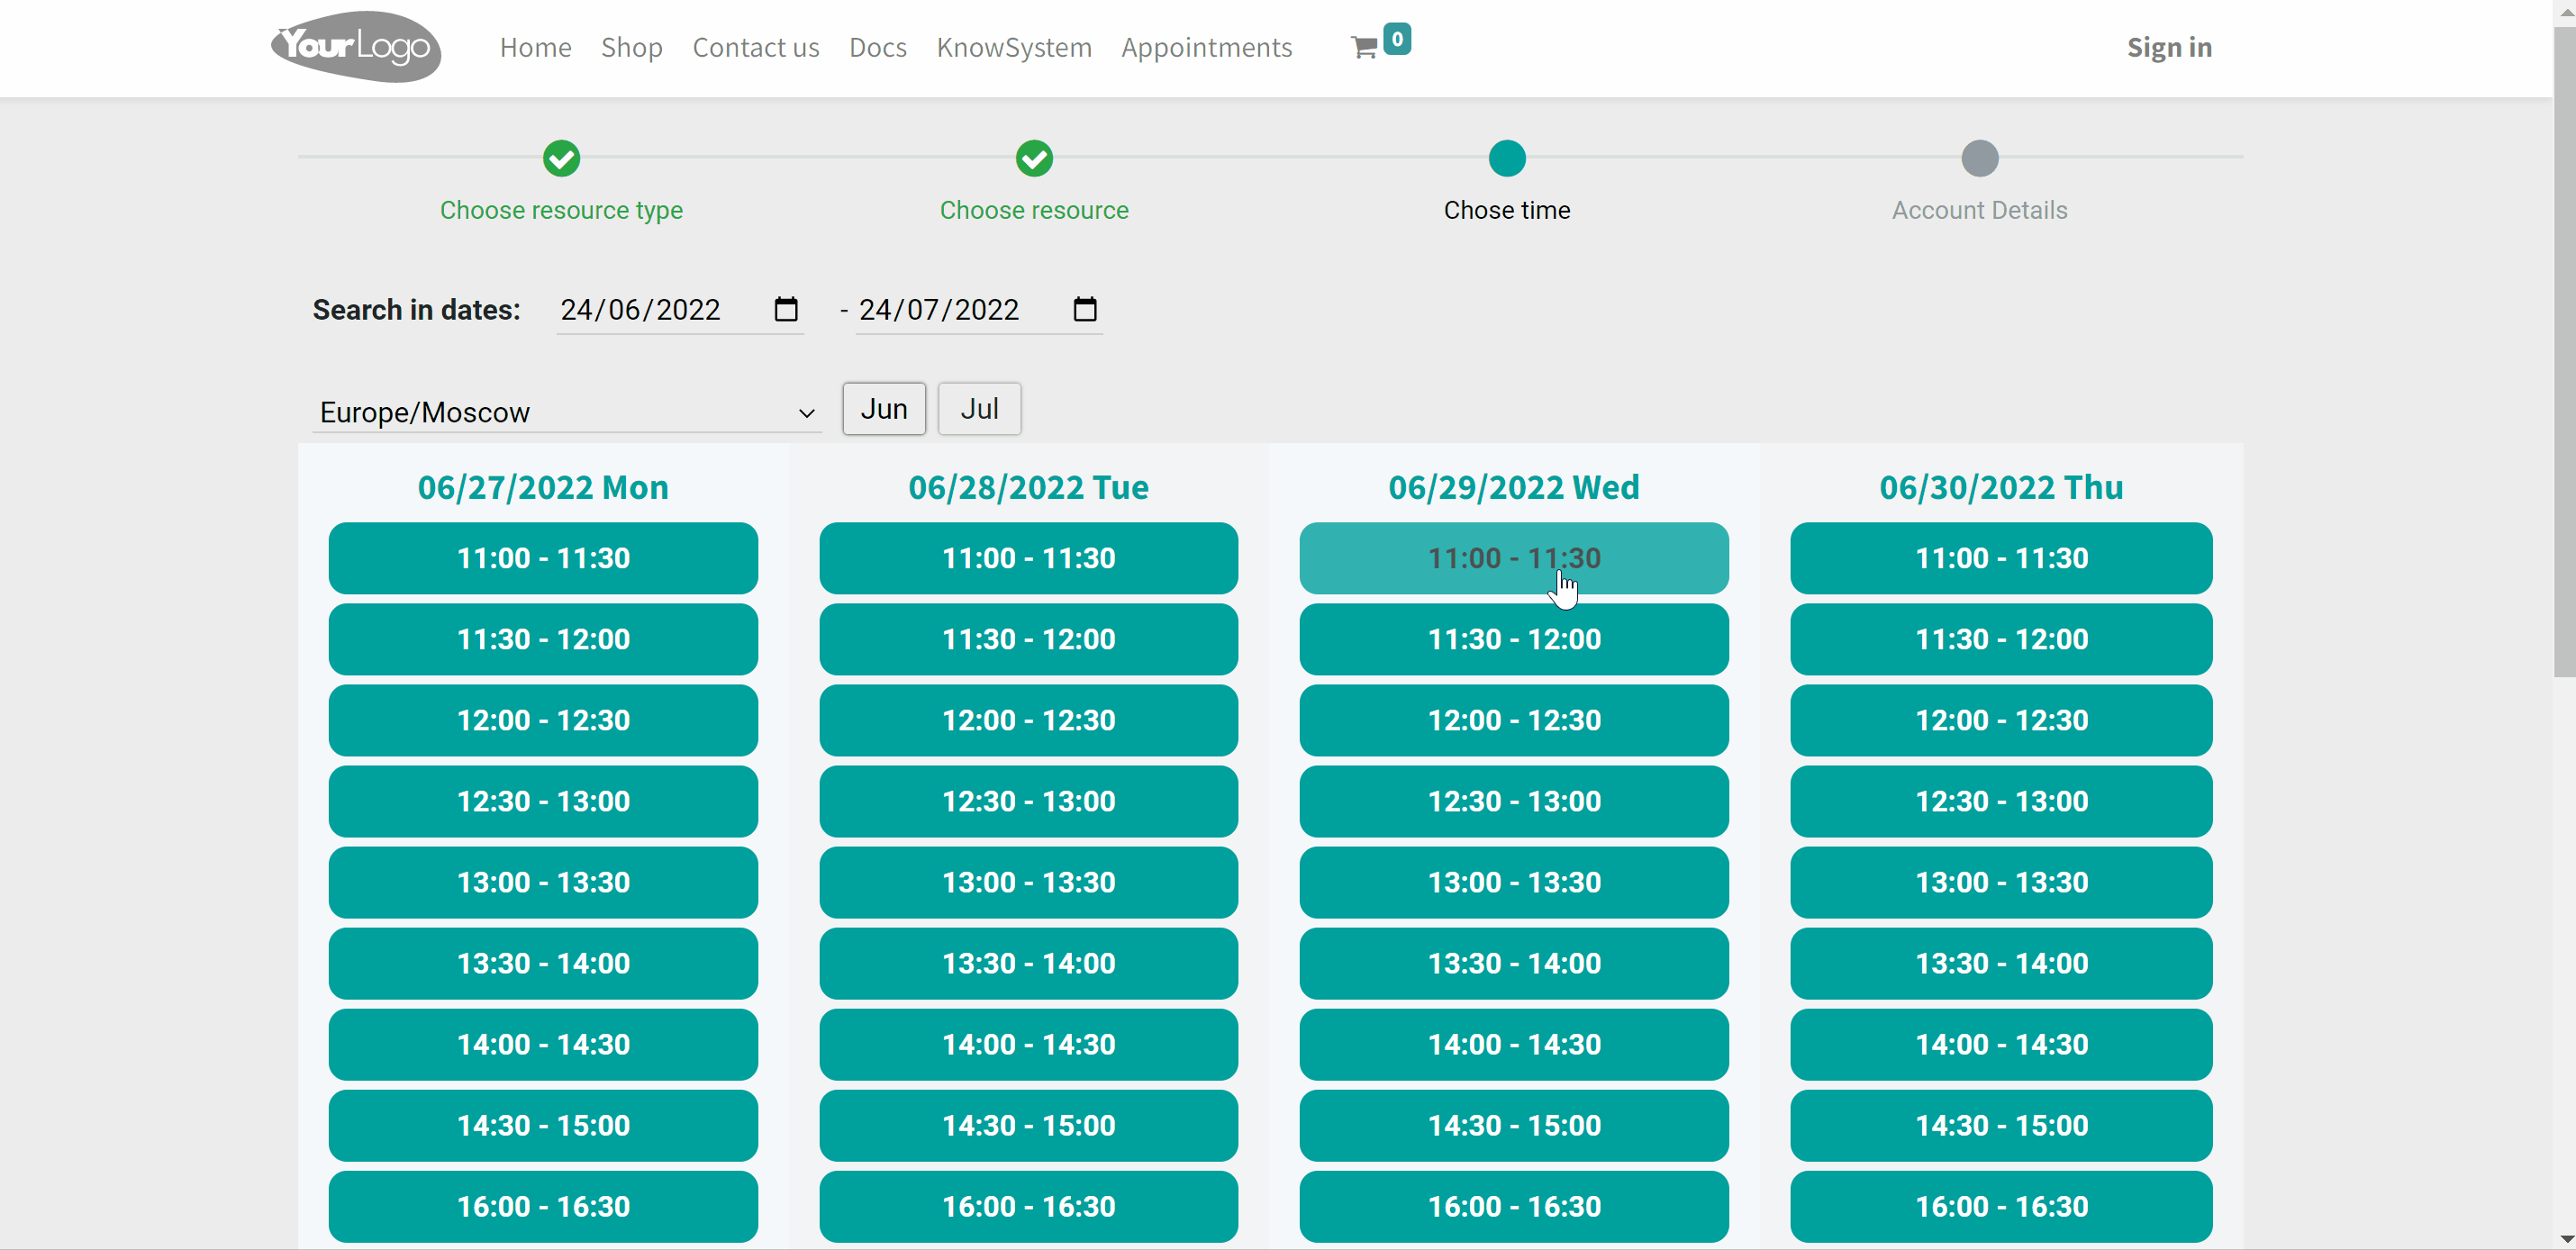The width and height of the screenshot is (2576, 1250).
Task: Click the 06/30/2022 Thu column header
Action: (2001, 487)
